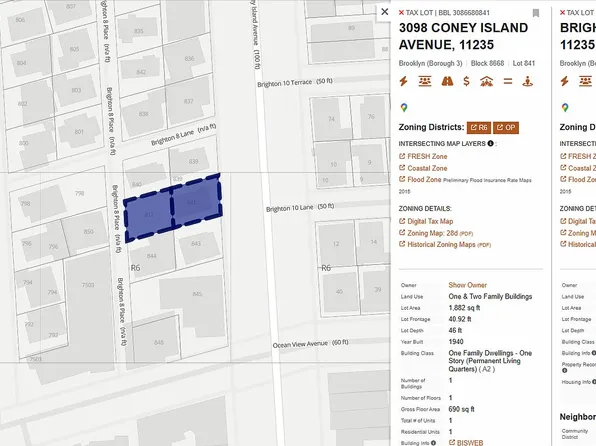
Task: Click the lot area value 1,882 sq ft
Action: pos(464,308)
